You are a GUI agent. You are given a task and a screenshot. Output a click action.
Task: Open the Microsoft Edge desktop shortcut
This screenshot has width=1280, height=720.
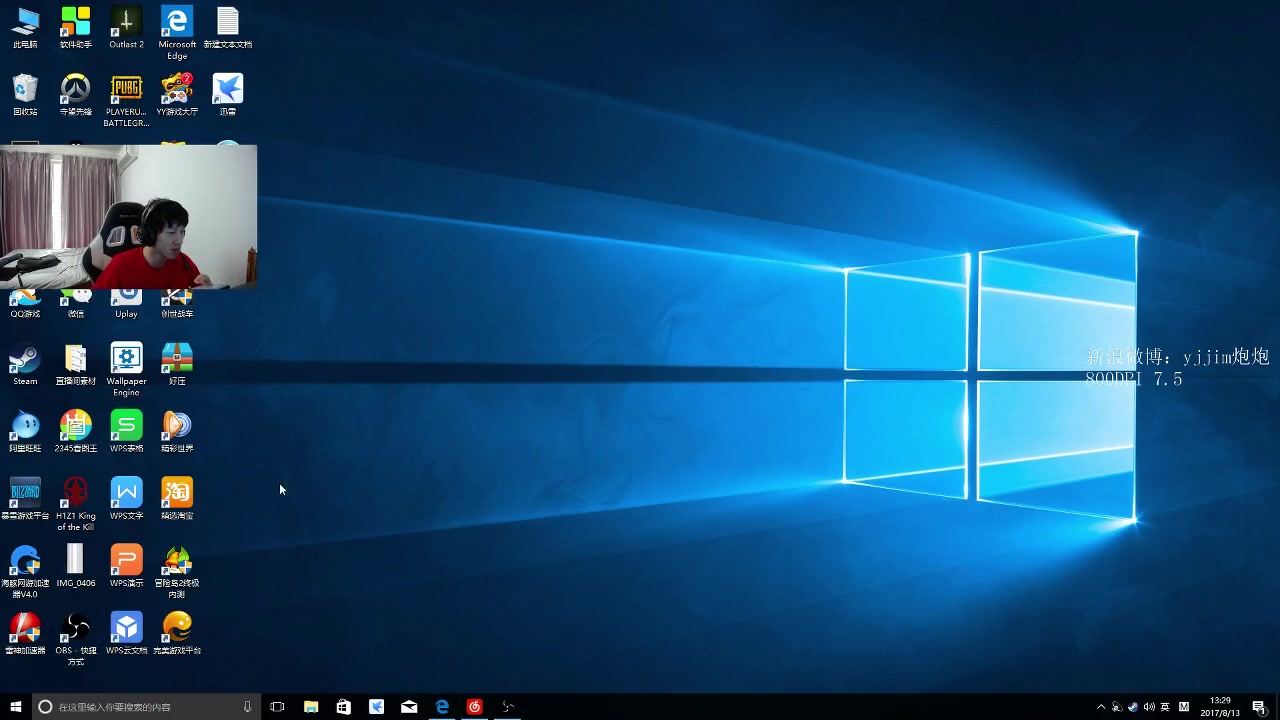coord(177,33)
